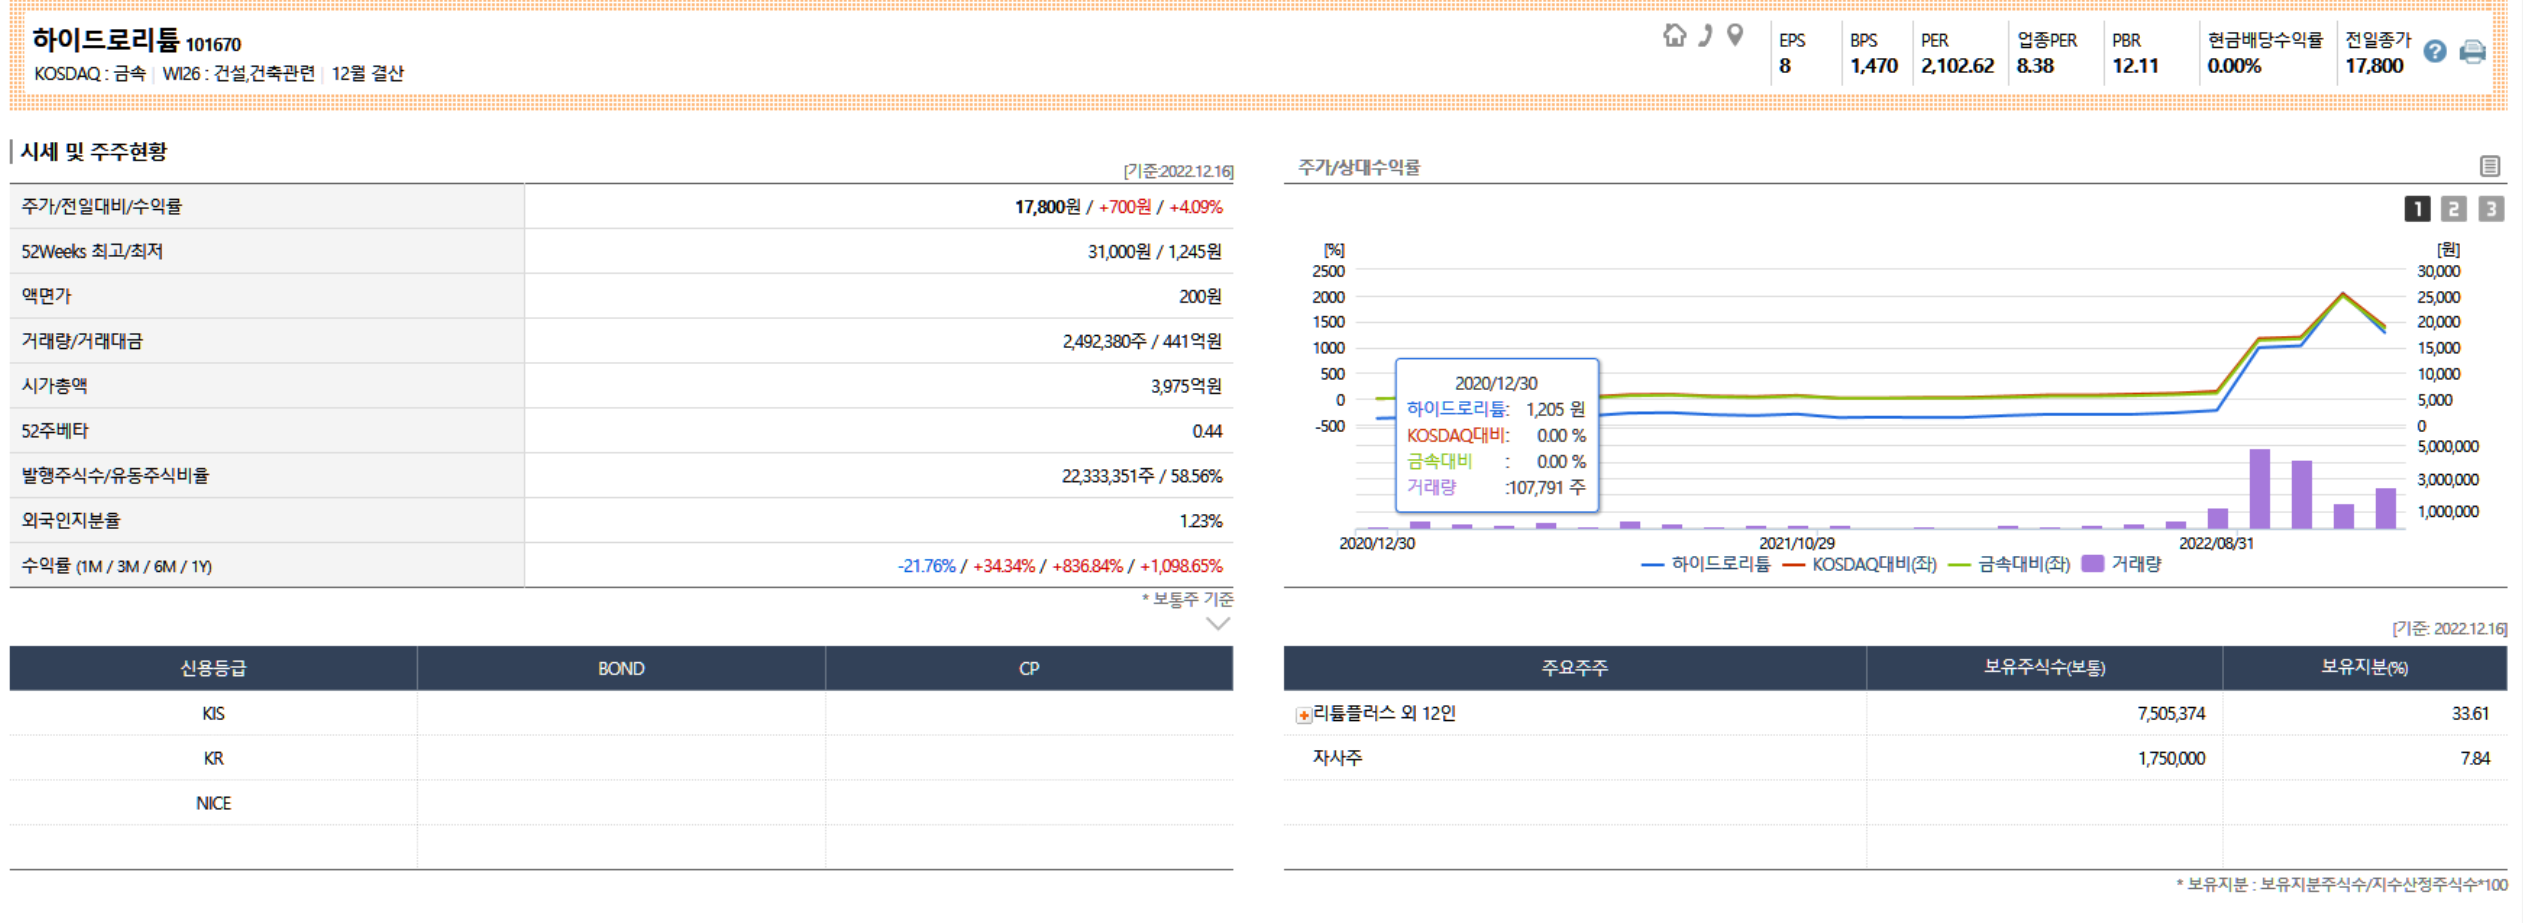The image size is (2523, 923).
Task: Click the 7.84 ownership percentage cell
Action: 2365,758
